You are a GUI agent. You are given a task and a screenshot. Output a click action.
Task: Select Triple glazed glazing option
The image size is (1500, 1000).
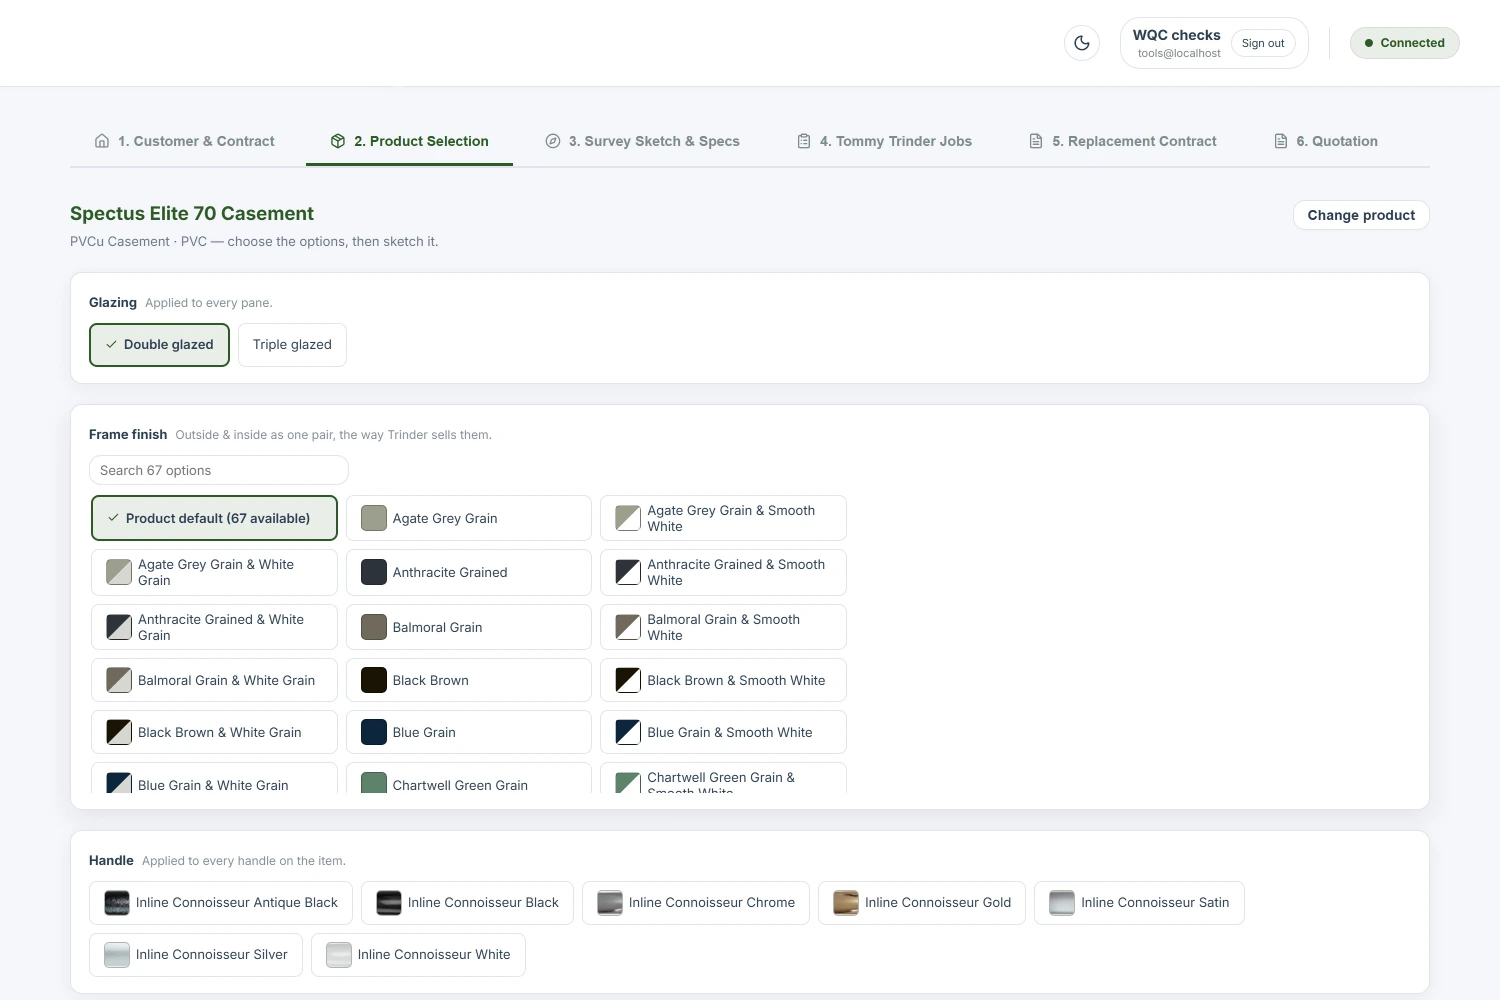point(292,345)
